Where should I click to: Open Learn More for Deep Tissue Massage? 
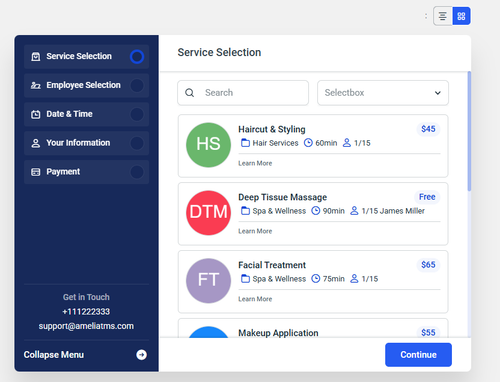point(255,231)
